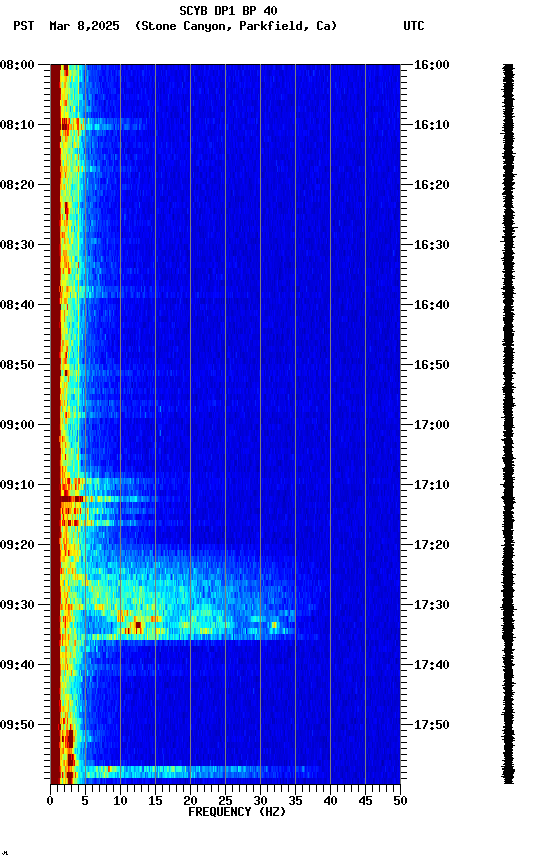This screenshot has width=552, height=864.
Task: Click the seismogram waveform trace beside the spectrogram
Action: tap(508, 424)
